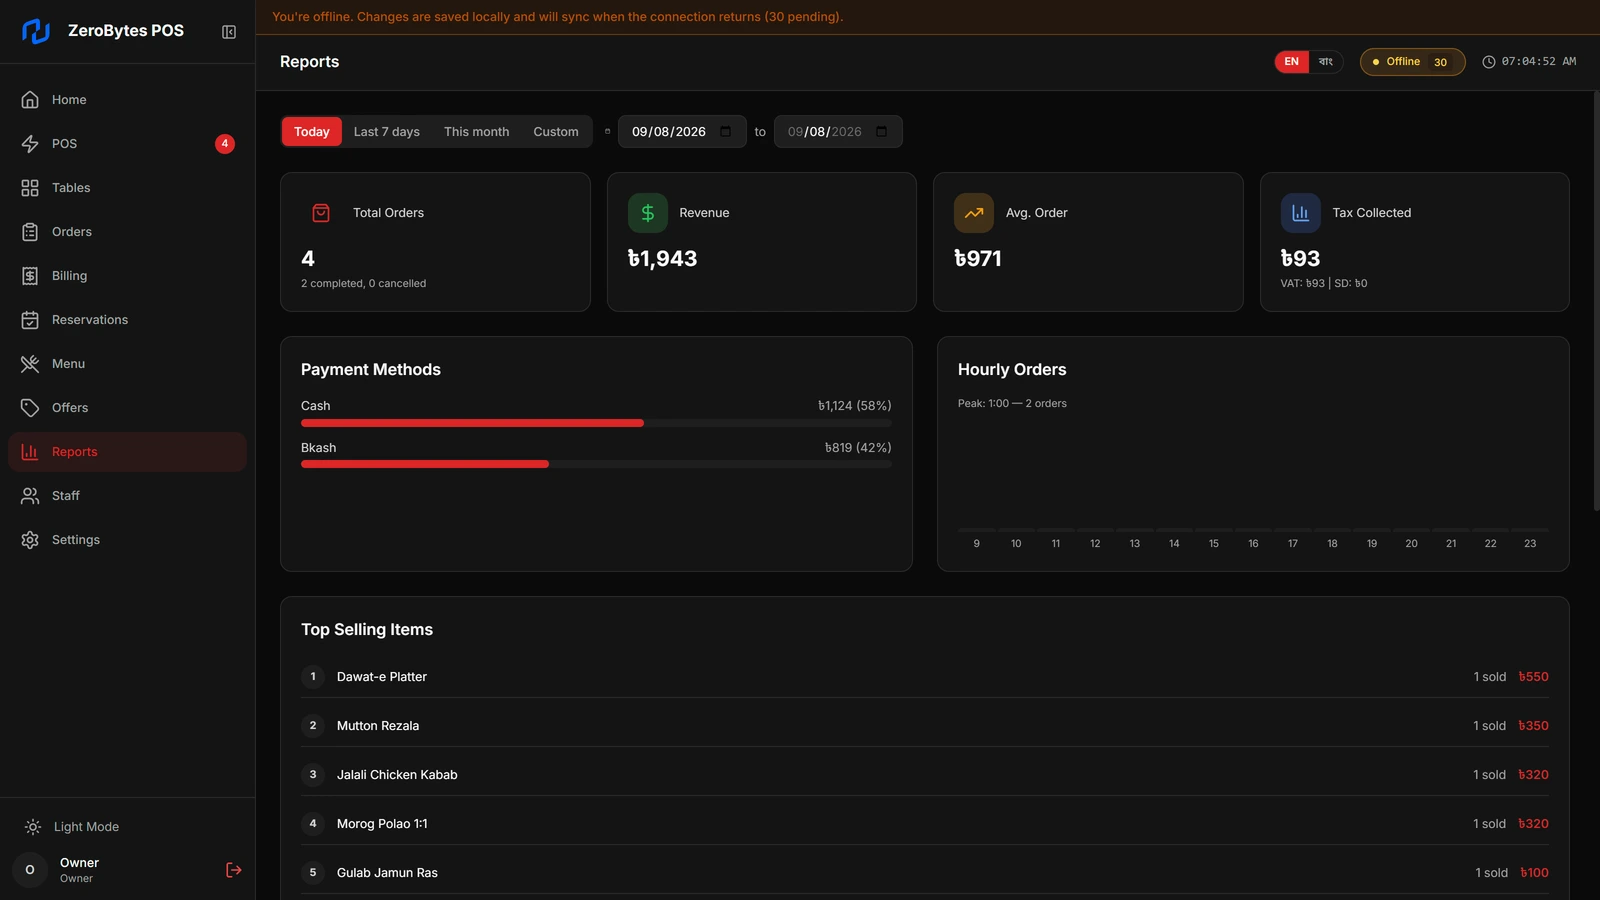Click the Morog Polao 1:1 row
The width and height of the screenshot is (1600, 900).
(x=925, y=824)
